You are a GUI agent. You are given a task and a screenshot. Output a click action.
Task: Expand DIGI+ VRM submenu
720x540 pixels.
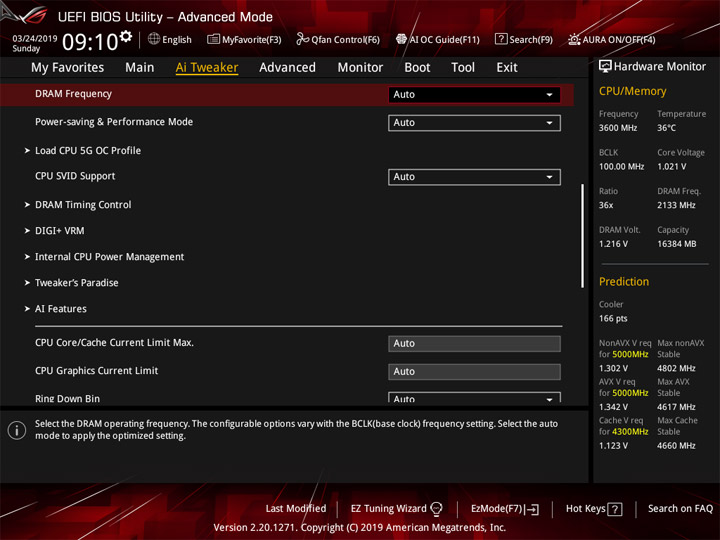(x=59, y=231)
